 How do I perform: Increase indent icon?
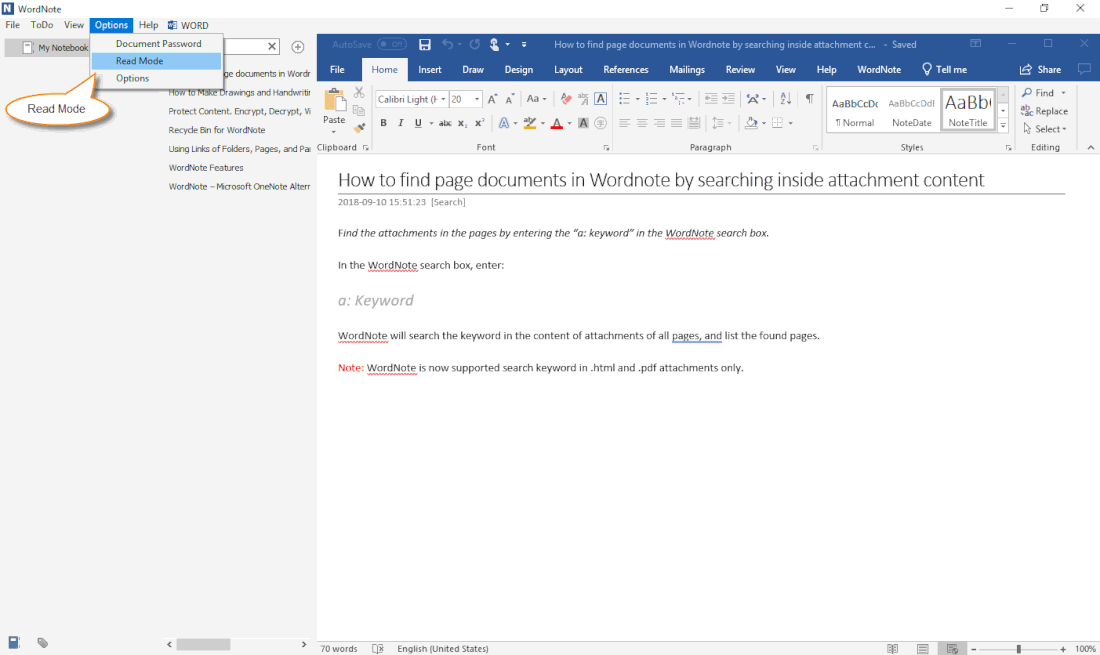[x=728, y=99]
